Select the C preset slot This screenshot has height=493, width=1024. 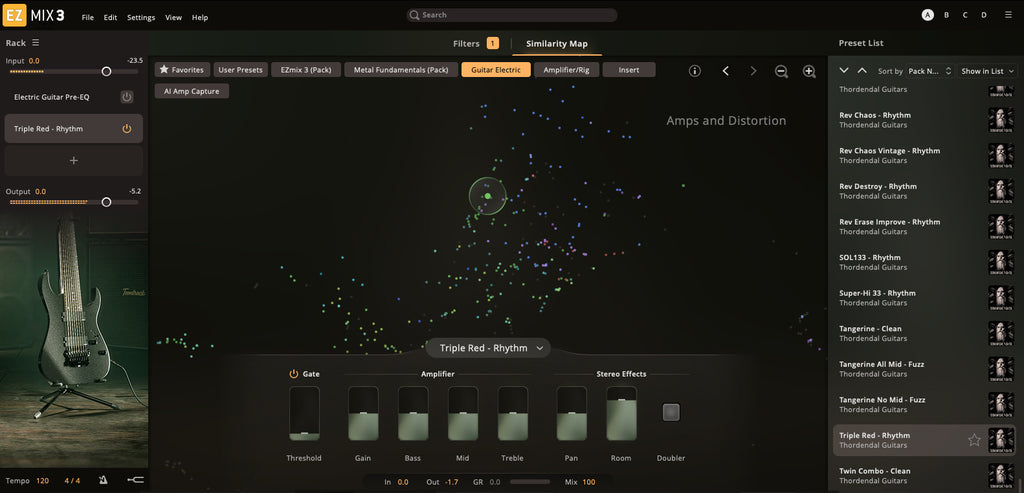[965, 15]
